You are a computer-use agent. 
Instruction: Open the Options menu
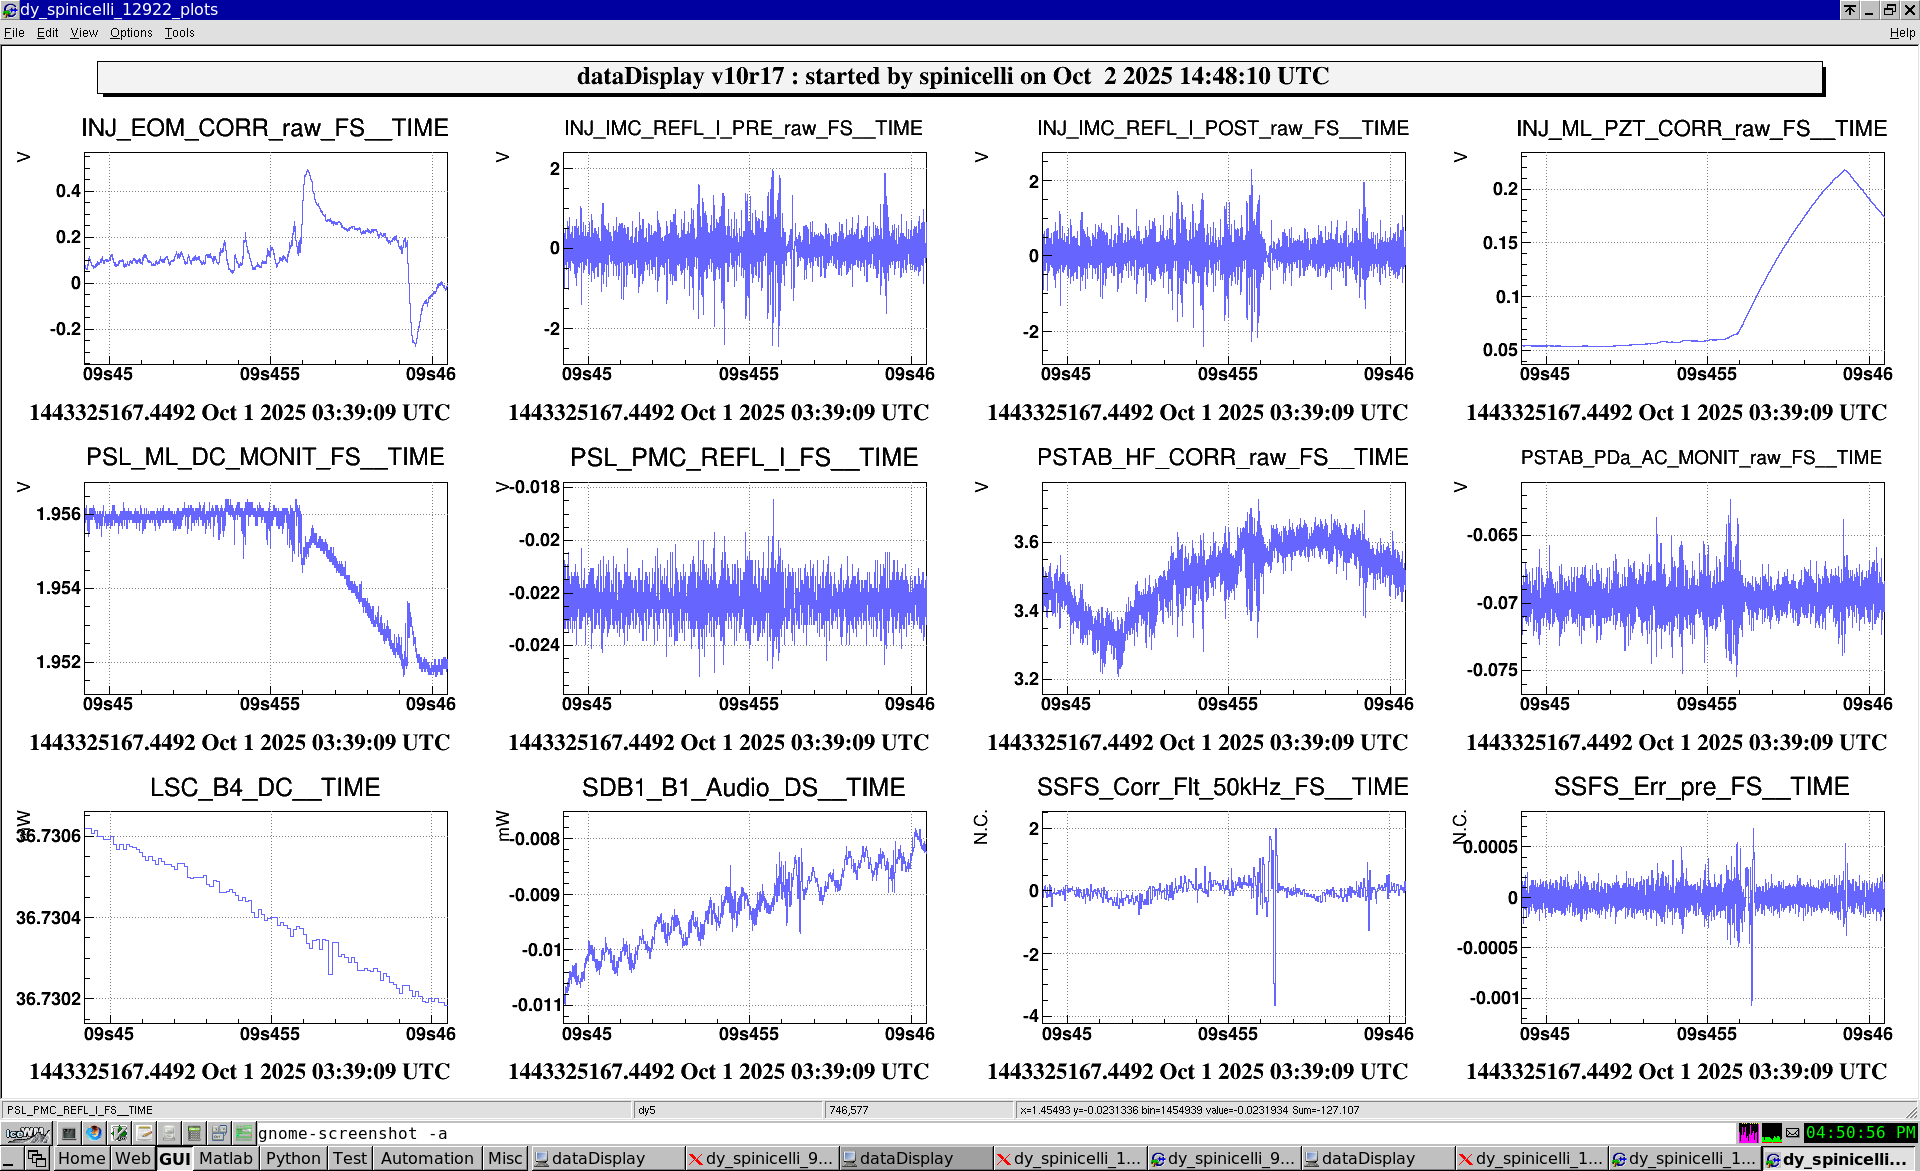pos(131,33)
